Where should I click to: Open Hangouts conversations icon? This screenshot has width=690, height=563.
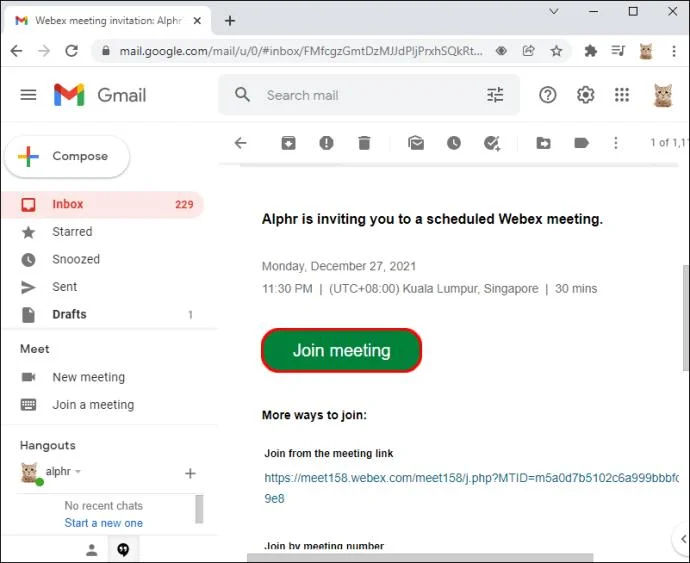(x=123, y=549)
